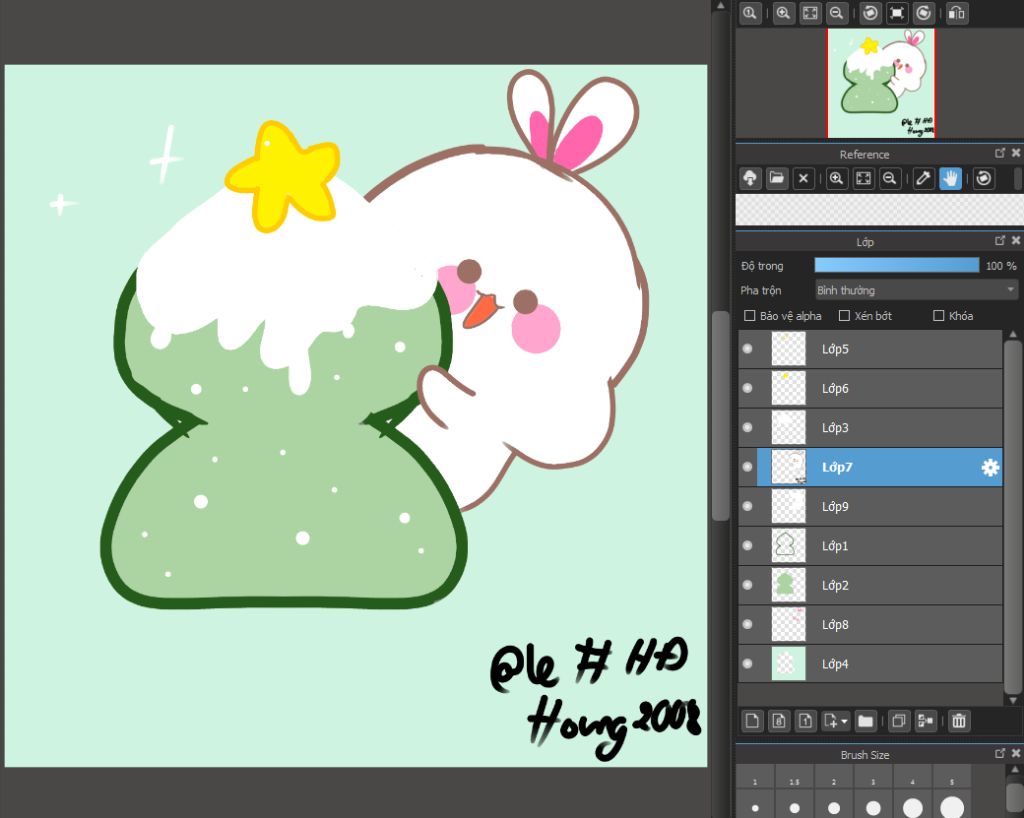Rotate the navigator view left
The width and height of the screenshot is (1024, 818).
tap(870, 13)
